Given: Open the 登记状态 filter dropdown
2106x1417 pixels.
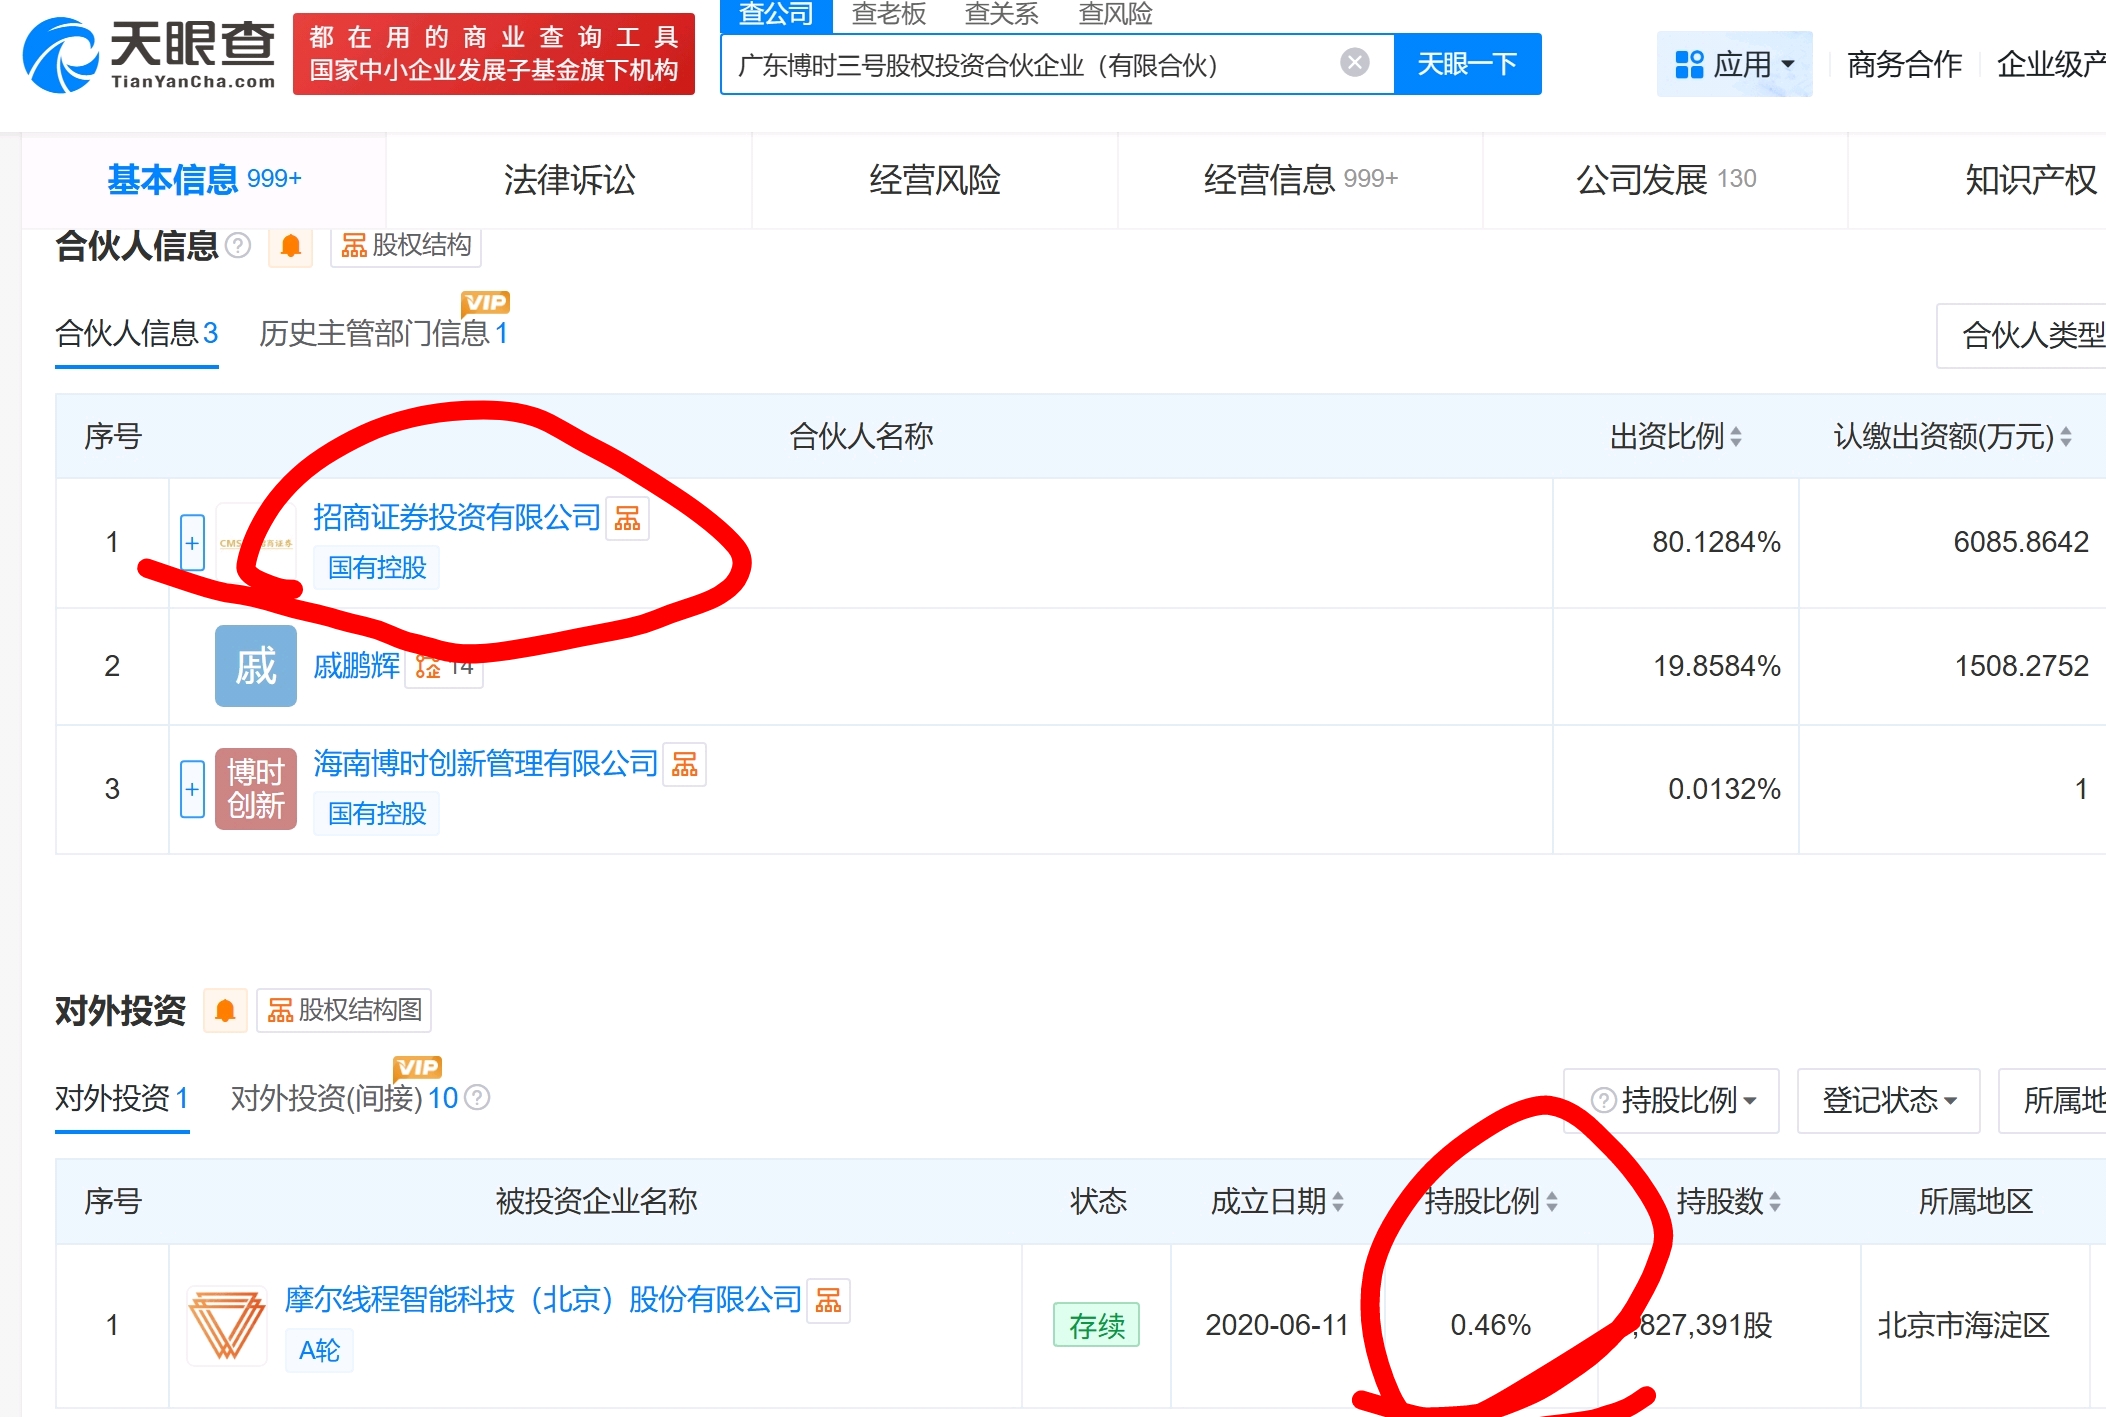Looking at the screenshot, I should coord(1888,1100).
